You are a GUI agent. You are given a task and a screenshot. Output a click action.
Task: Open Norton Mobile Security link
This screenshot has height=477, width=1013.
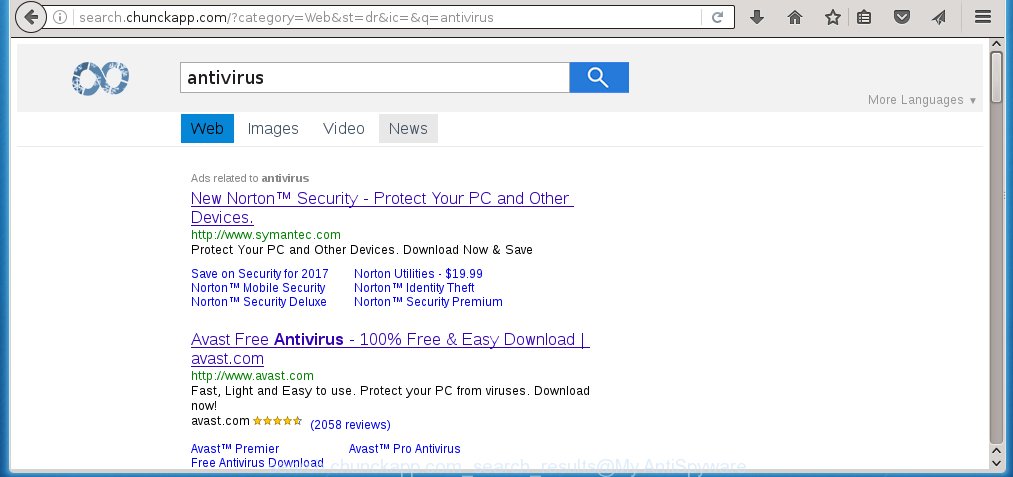click(258, 288)
